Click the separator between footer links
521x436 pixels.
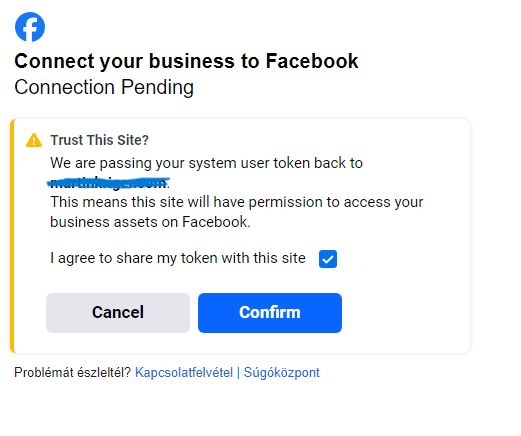tap(238, 372)
